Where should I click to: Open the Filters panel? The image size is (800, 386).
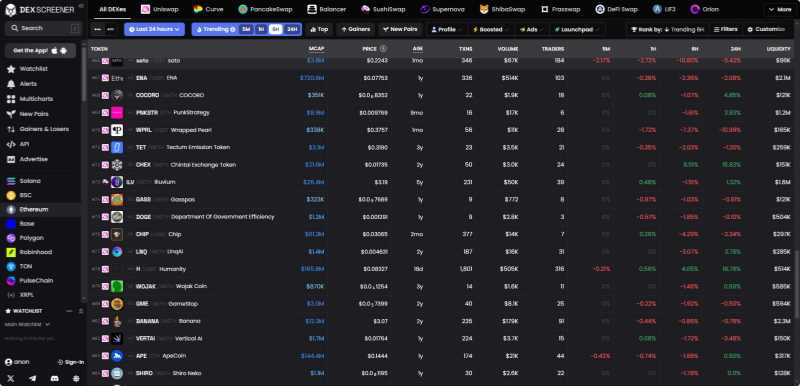click(x=726, y=30)
